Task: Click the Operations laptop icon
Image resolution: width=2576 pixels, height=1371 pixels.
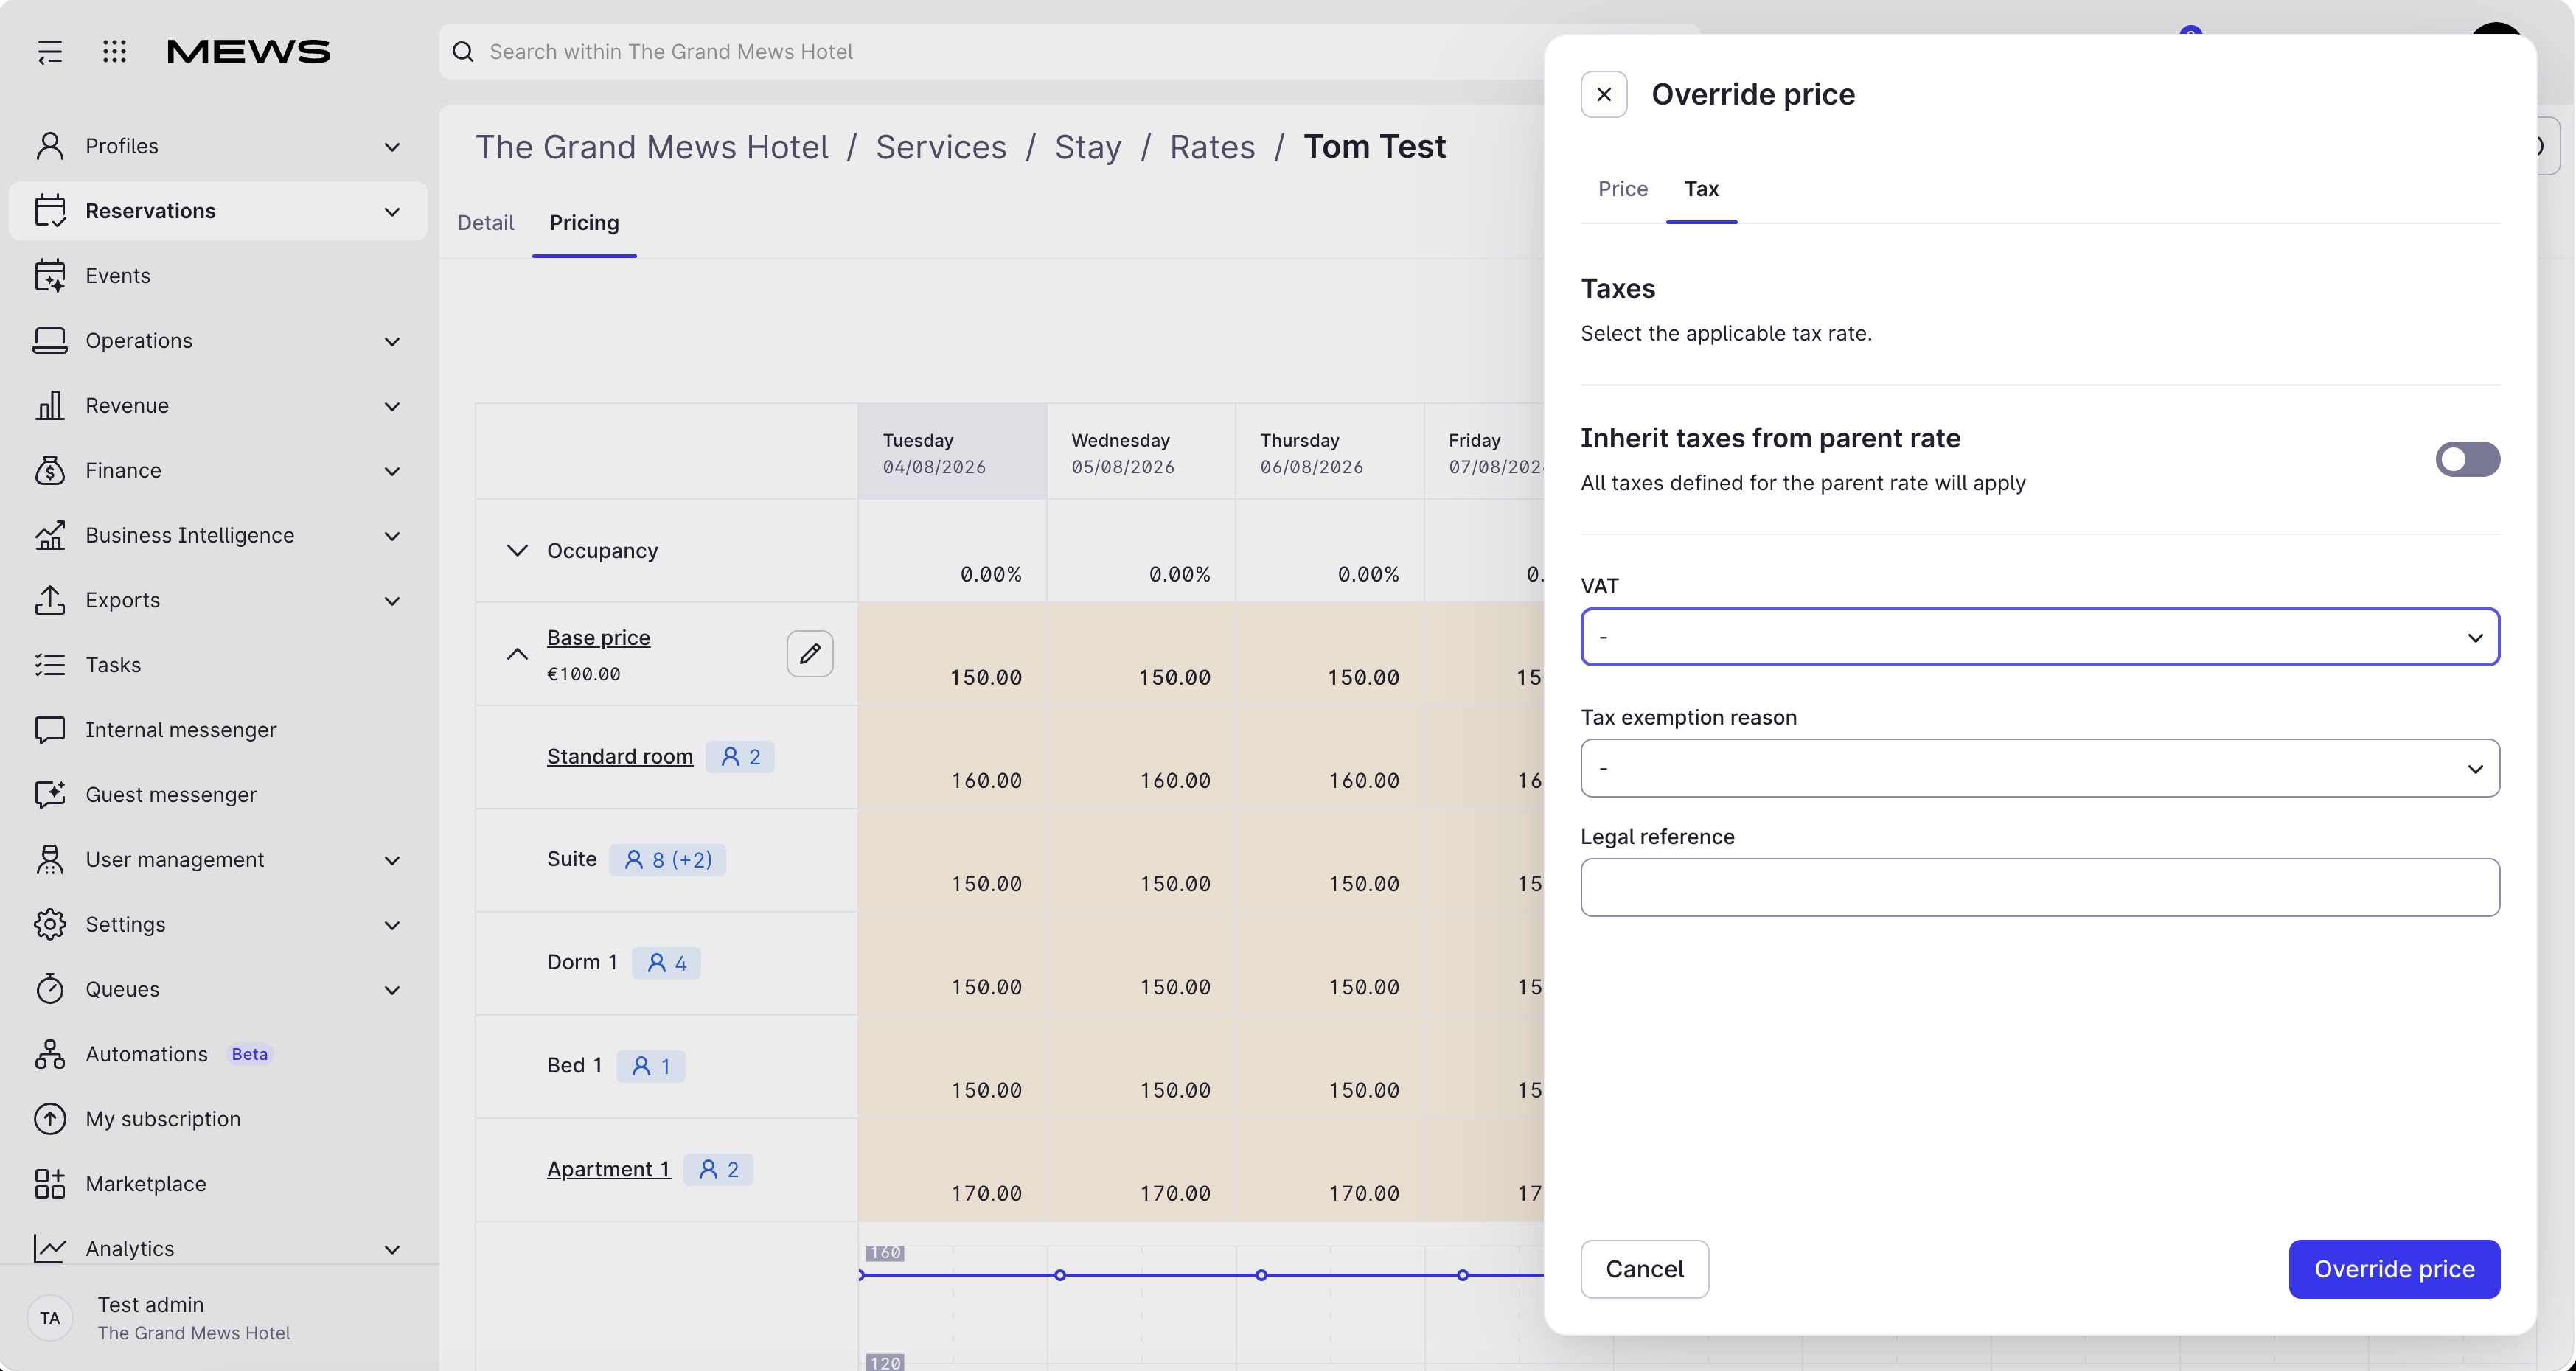Action: (x=50, y=341)
